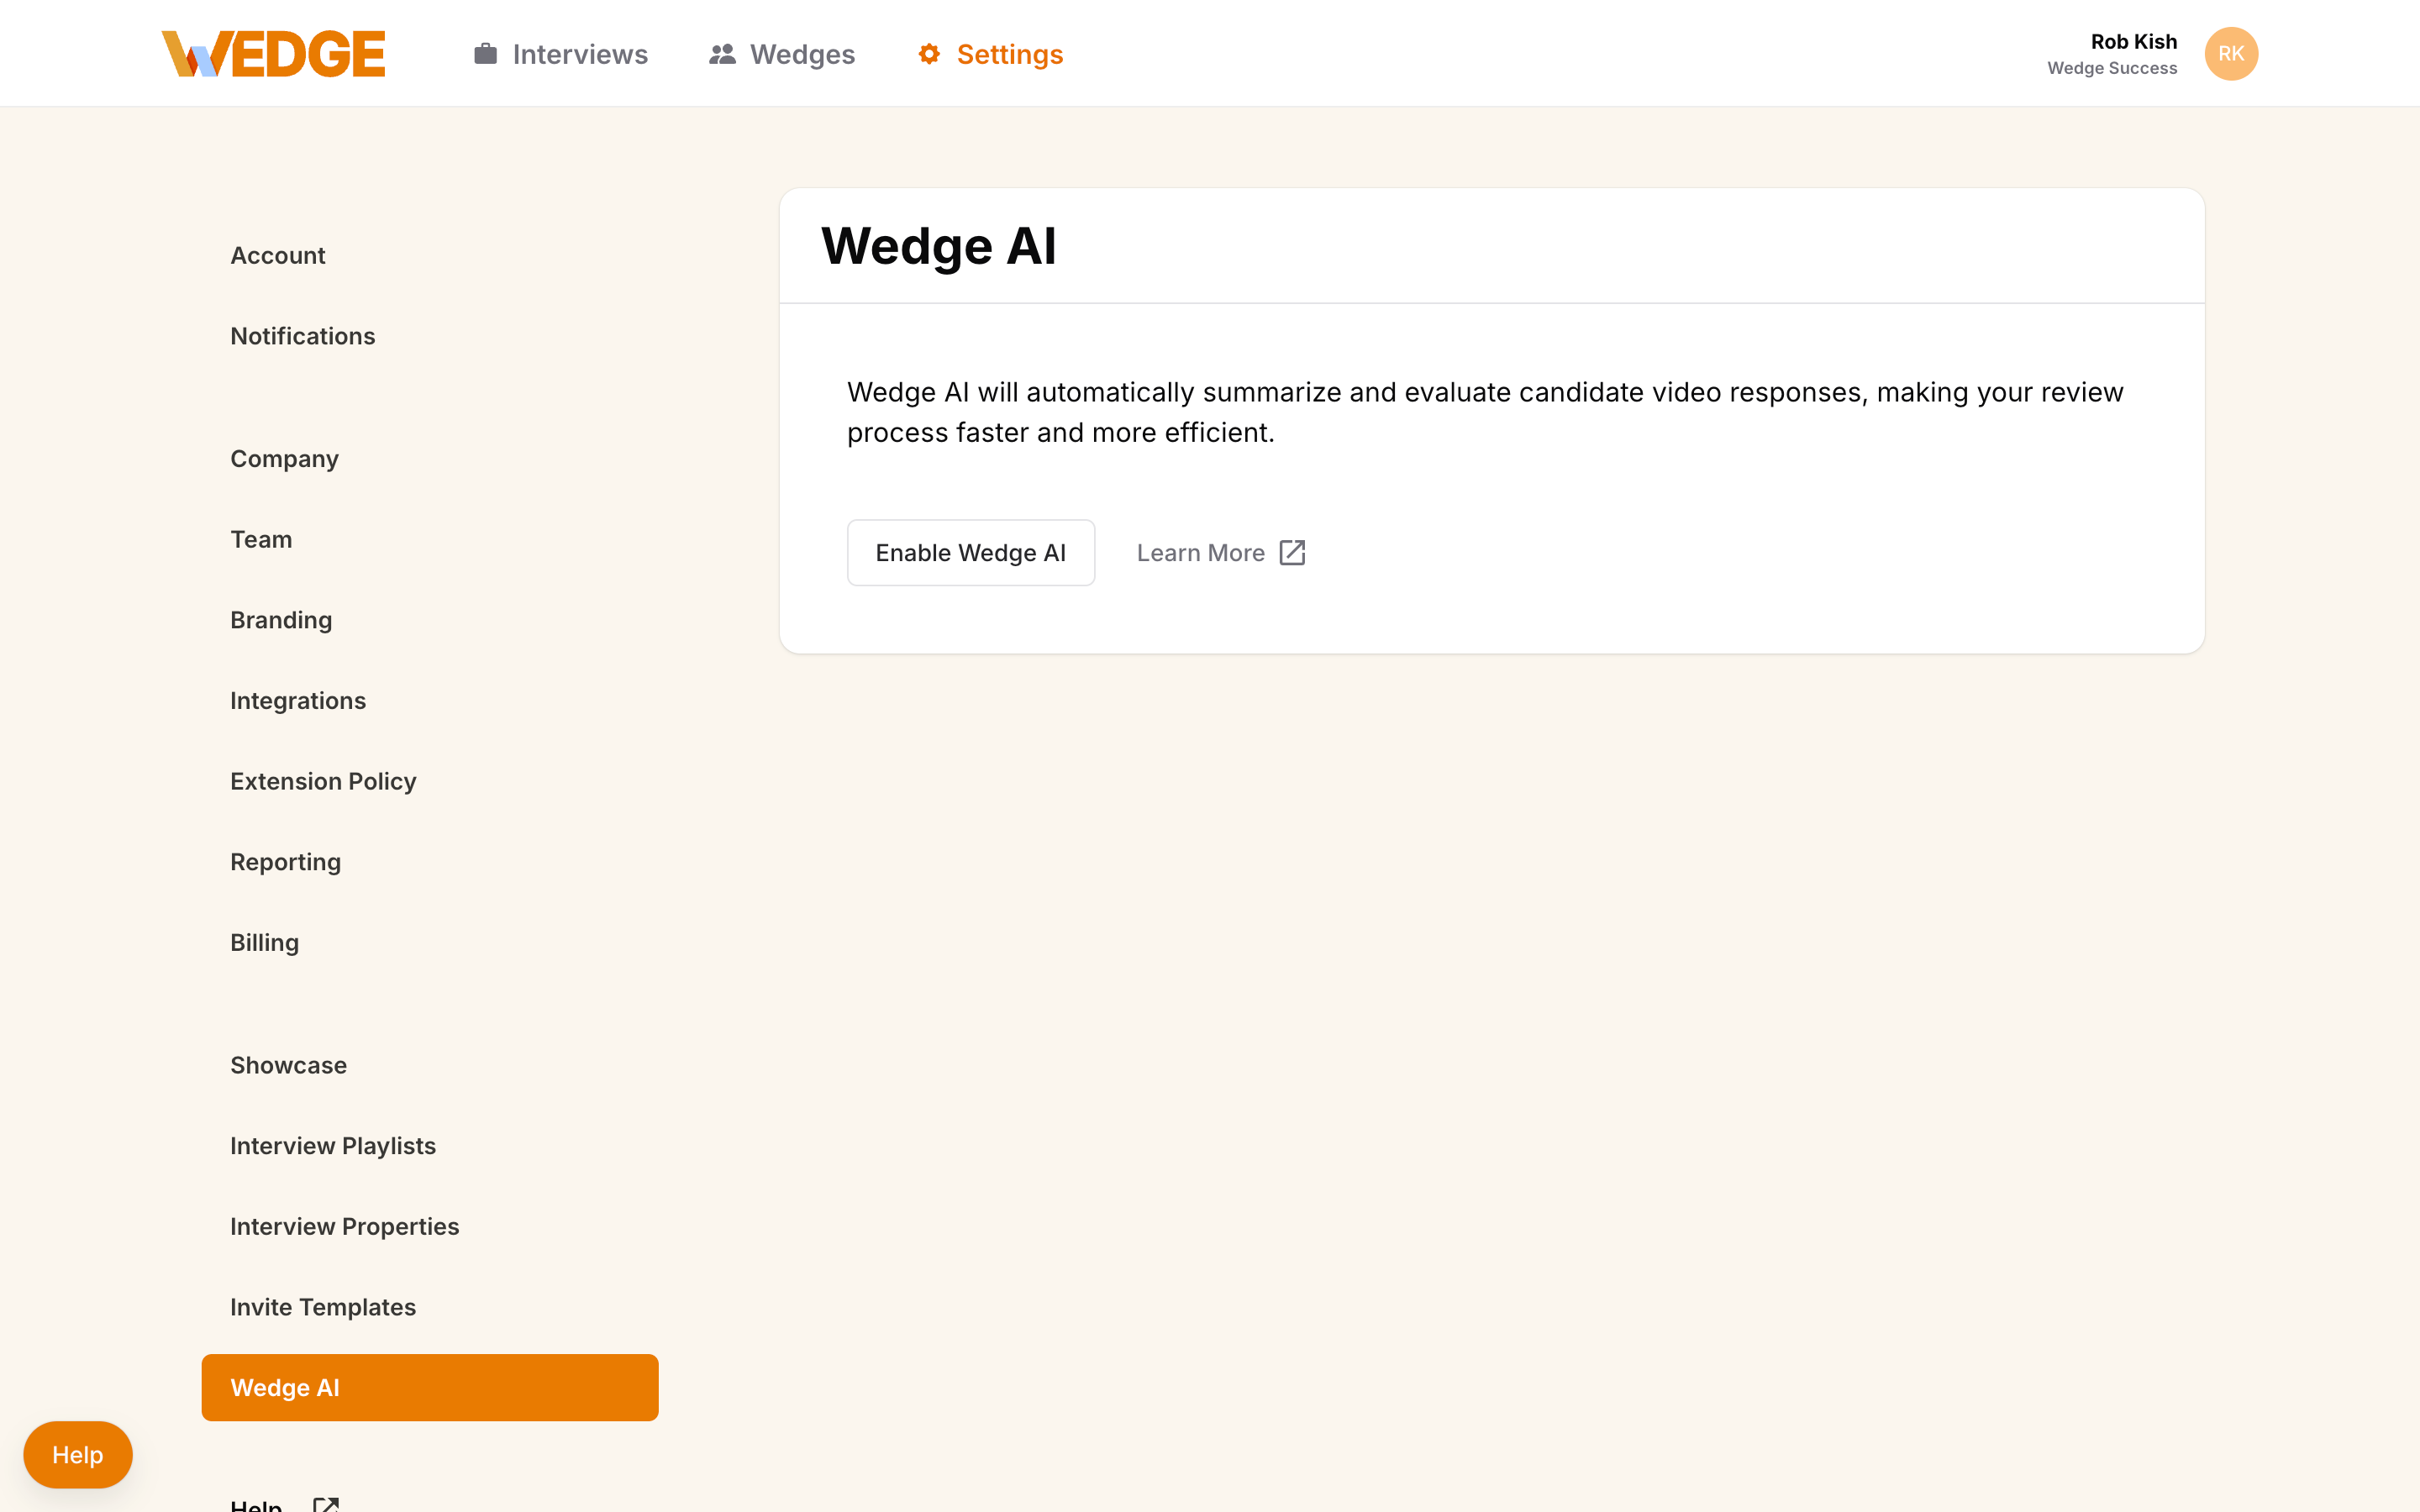The width and height of the screenshot is (2420, 1512).
Task: Click the external link icon next to Help in sidebar
Action: (326, 1503)
